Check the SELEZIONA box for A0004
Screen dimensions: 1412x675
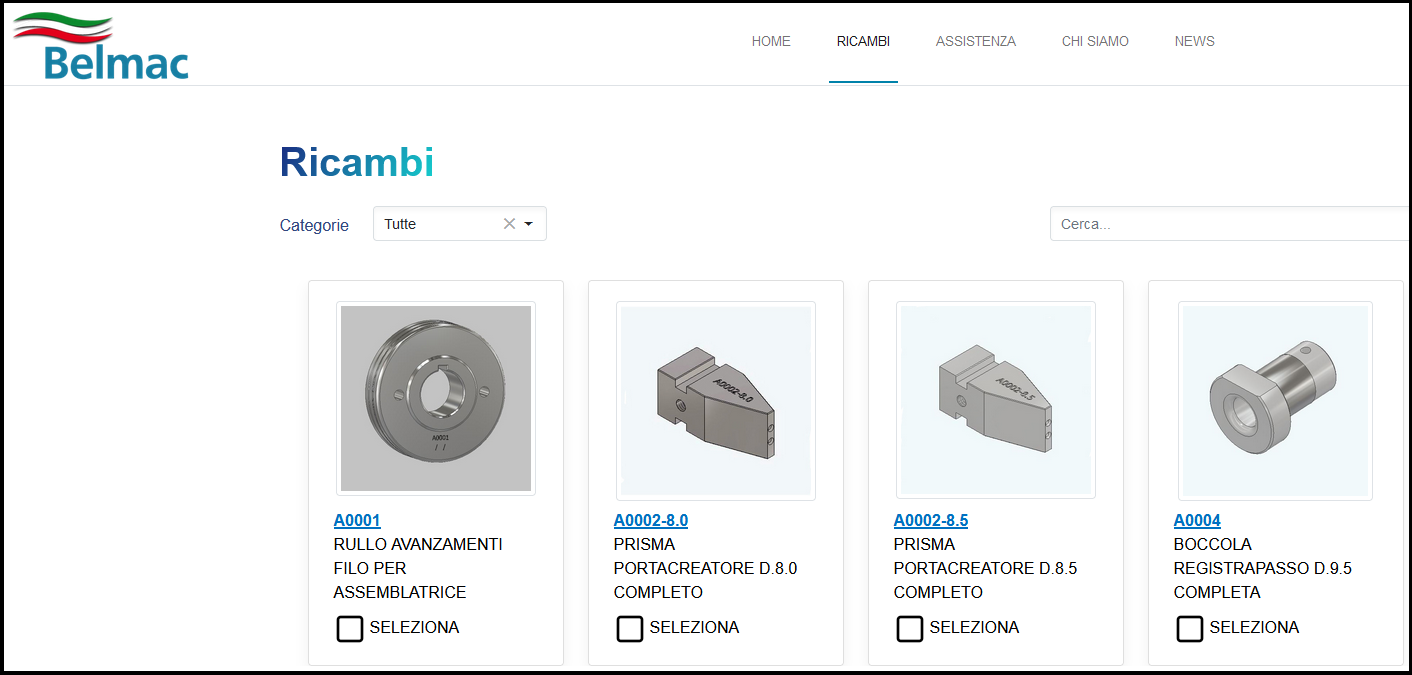(1190, 628)
